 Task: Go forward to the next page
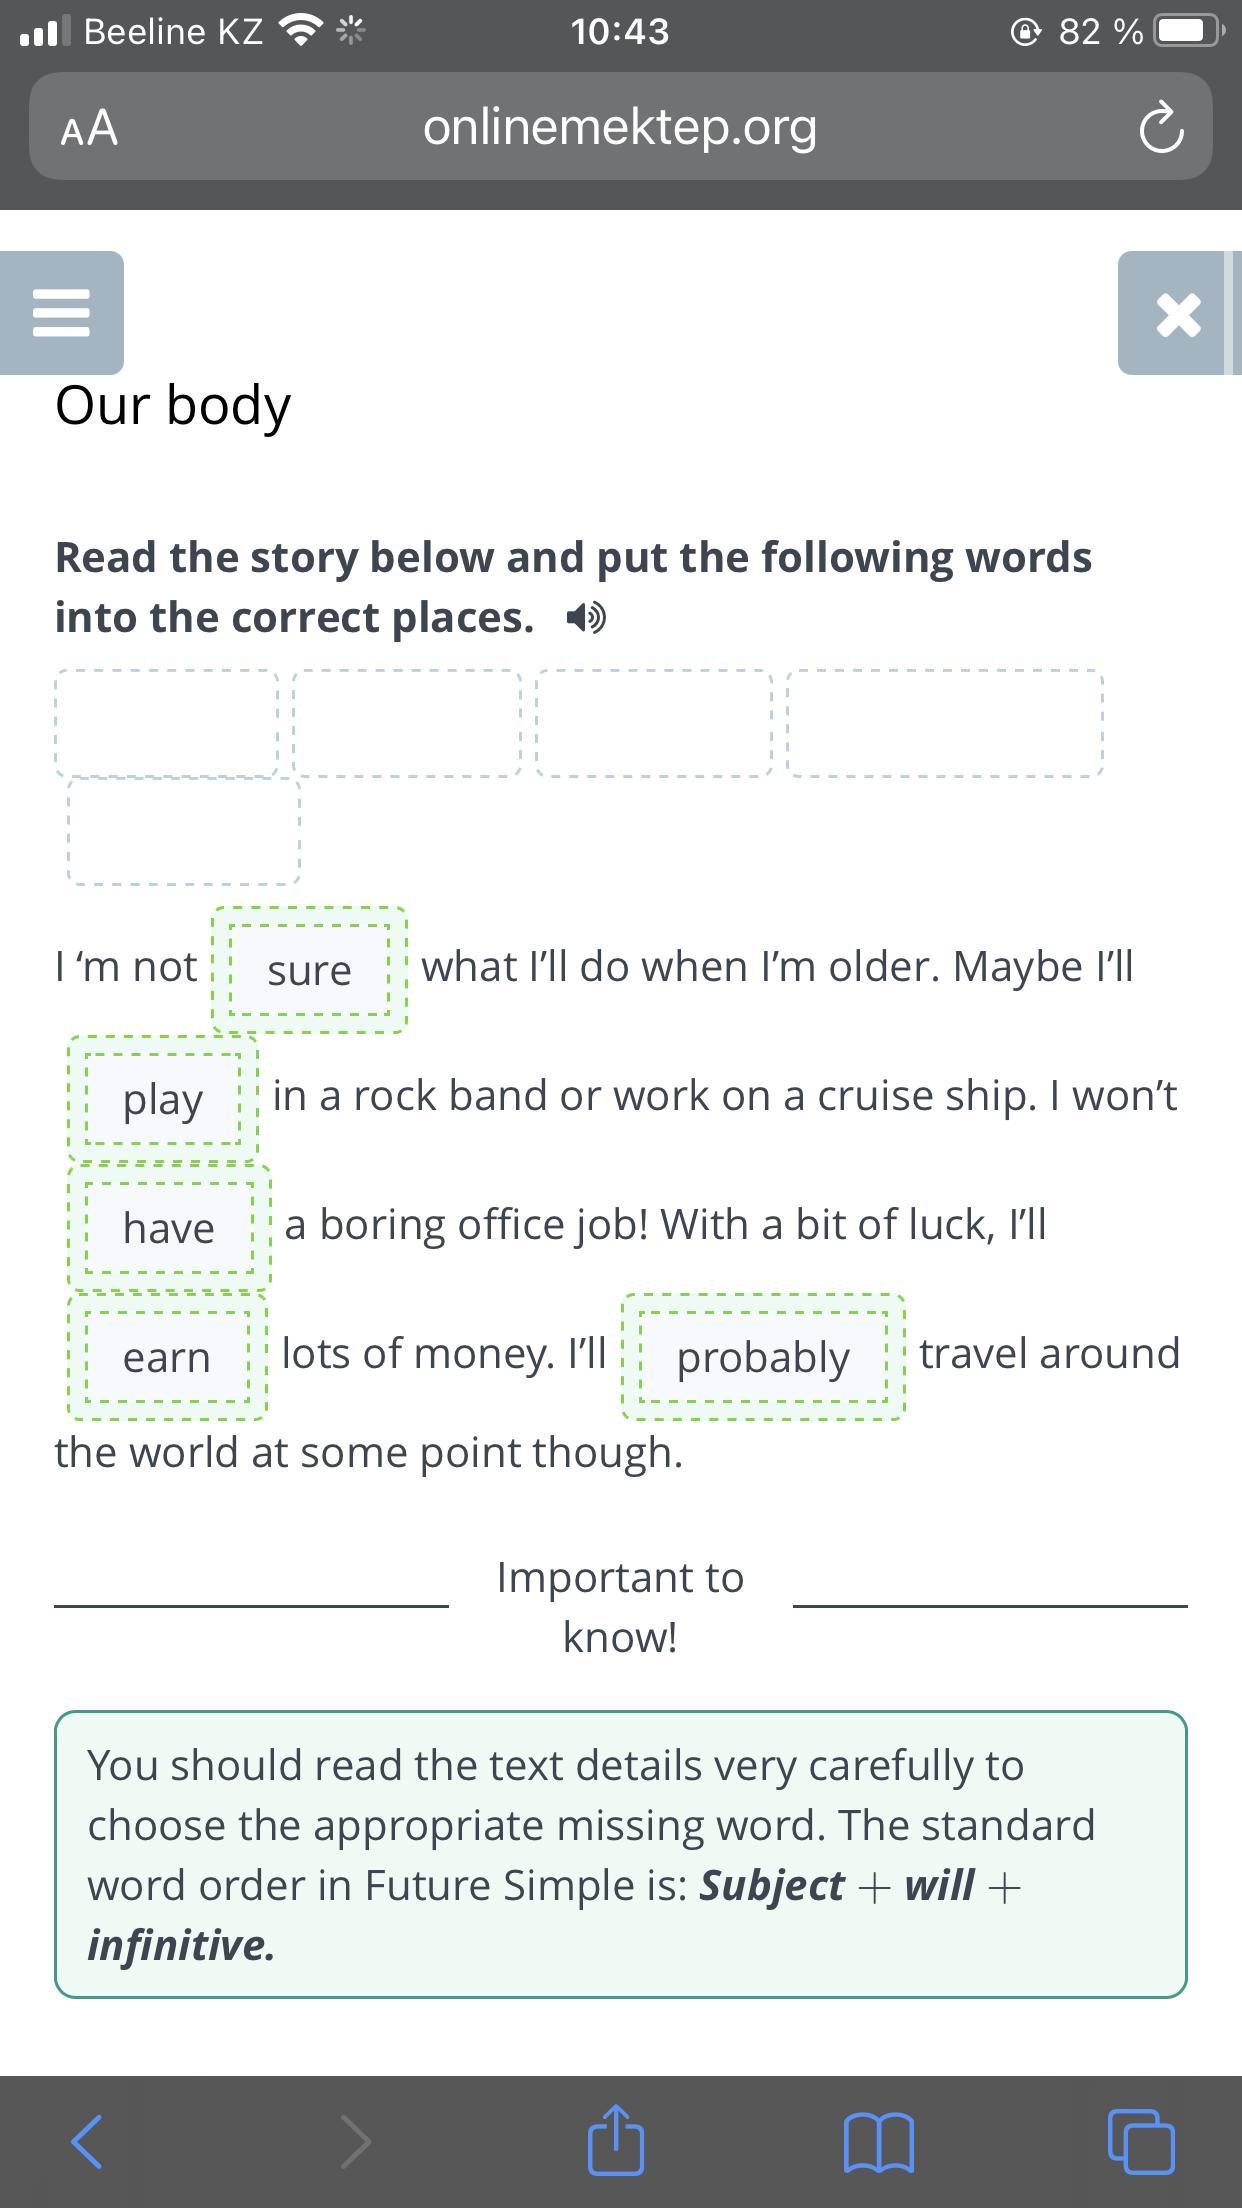tap(355, 2141)
